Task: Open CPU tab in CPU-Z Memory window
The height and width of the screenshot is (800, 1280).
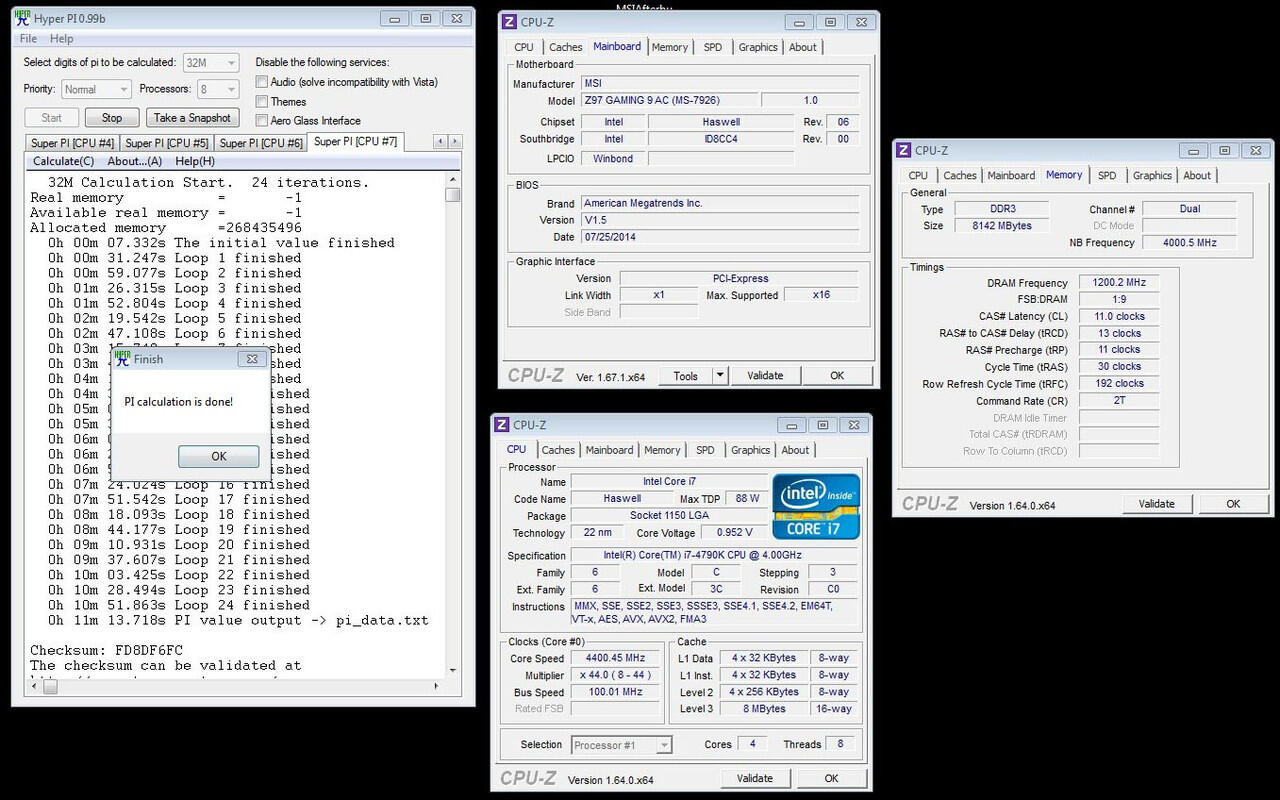Action: 918,175
